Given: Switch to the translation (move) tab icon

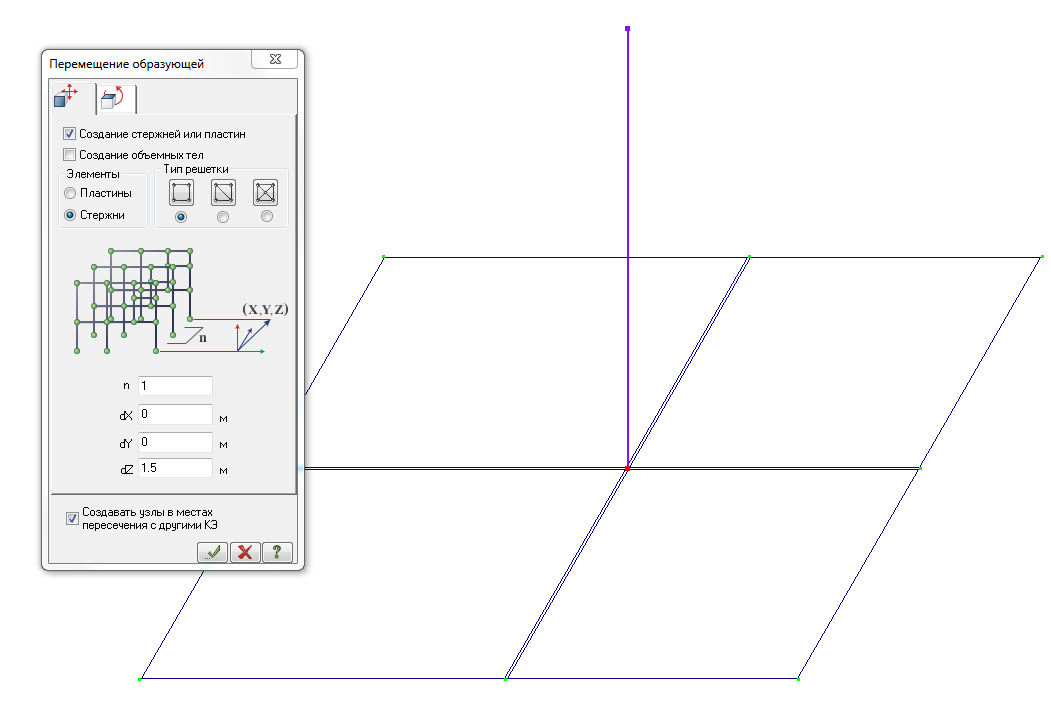Looking at the screenshot, I should click(67, 96).
